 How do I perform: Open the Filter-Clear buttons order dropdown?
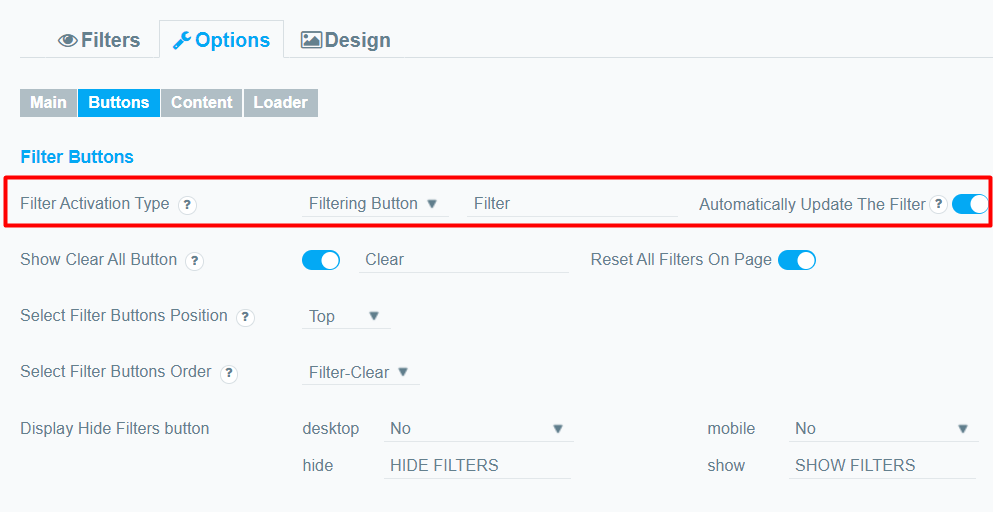pyautogui.click(x=360, y=372)
